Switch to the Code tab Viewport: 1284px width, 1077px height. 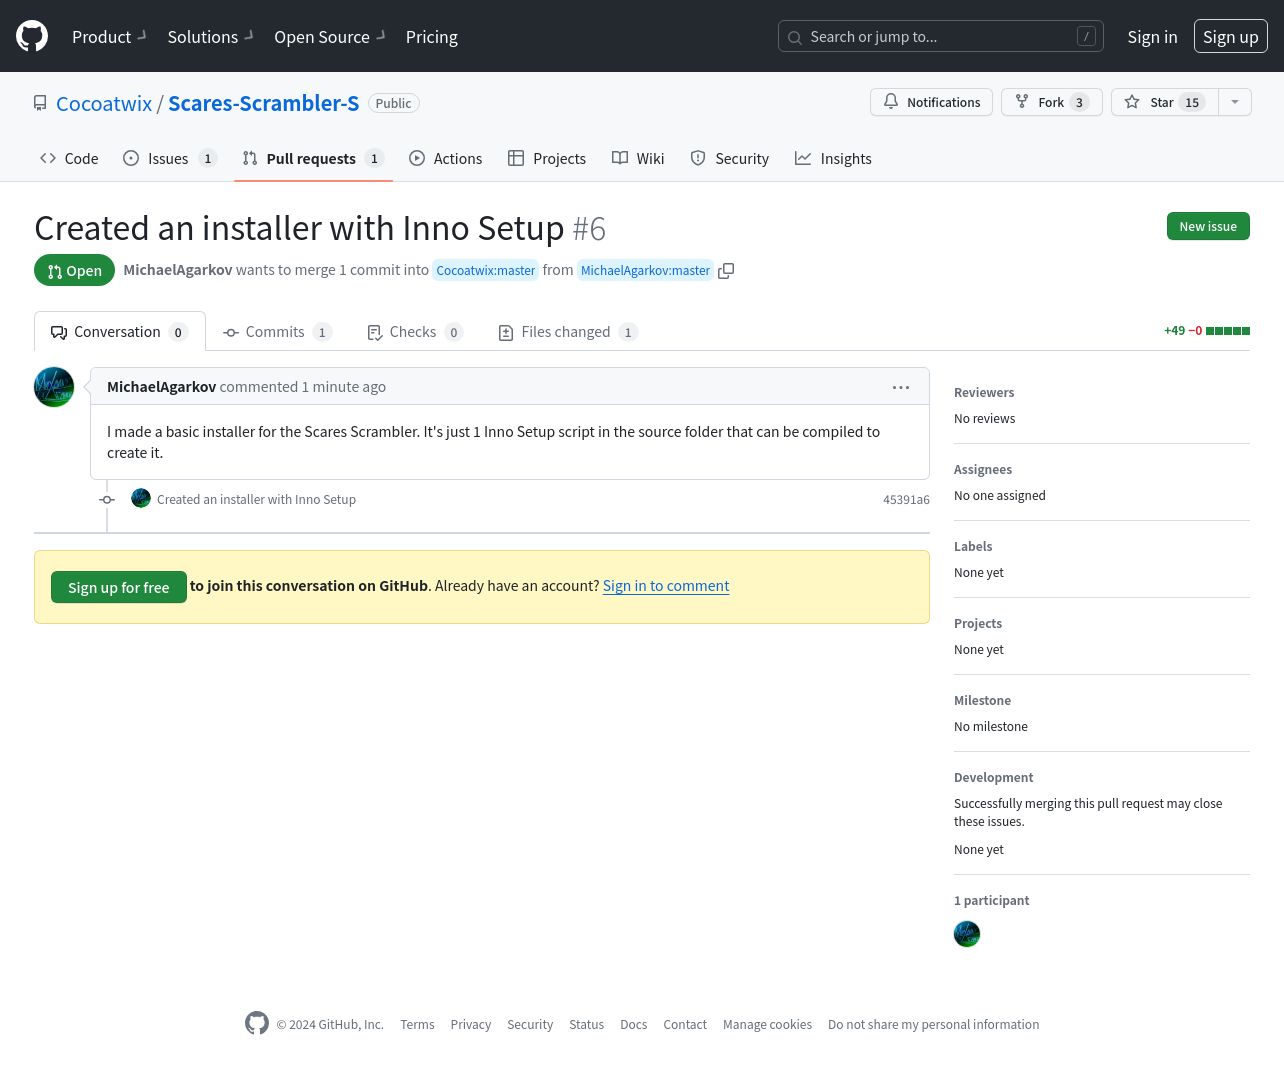tap(69, 158)
